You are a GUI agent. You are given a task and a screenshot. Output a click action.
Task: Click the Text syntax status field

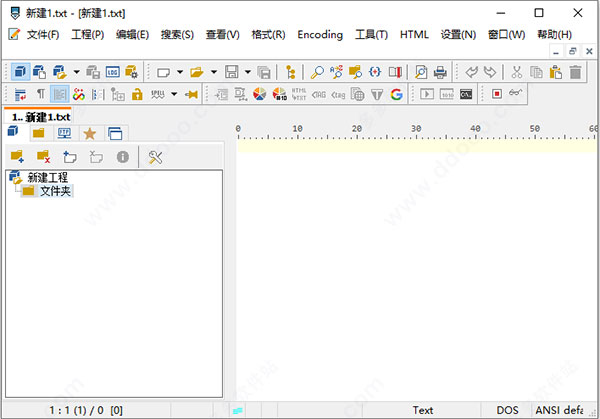pos(422,410)
